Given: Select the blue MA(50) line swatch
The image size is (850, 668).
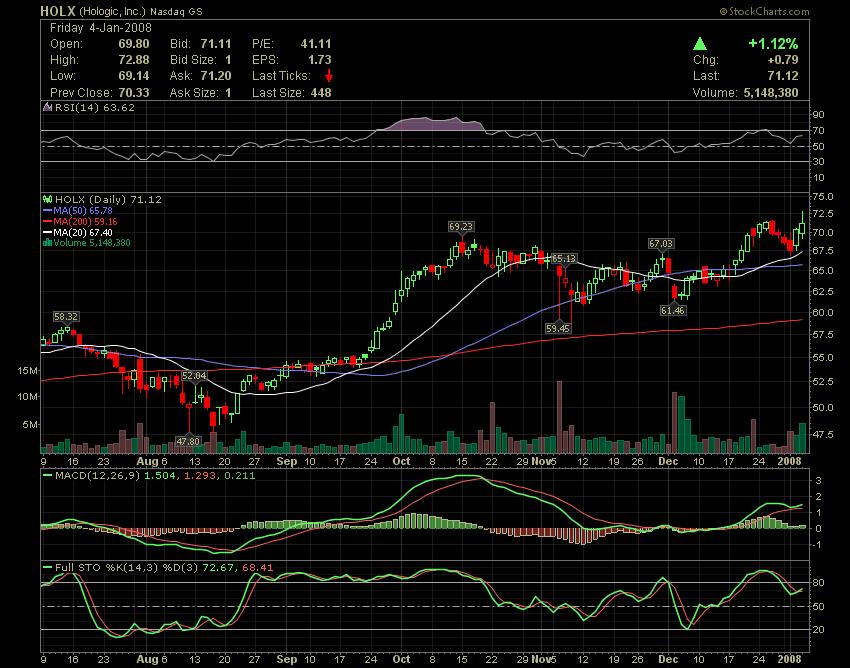Looking at the screenshot, I should click(48, 210).
